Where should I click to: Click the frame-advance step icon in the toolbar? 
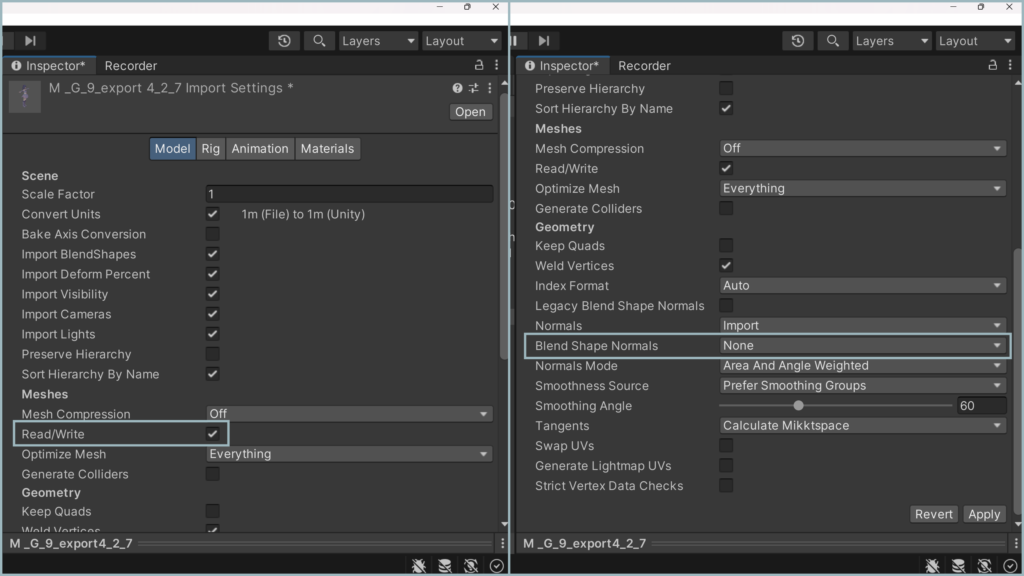pos(30,40)
